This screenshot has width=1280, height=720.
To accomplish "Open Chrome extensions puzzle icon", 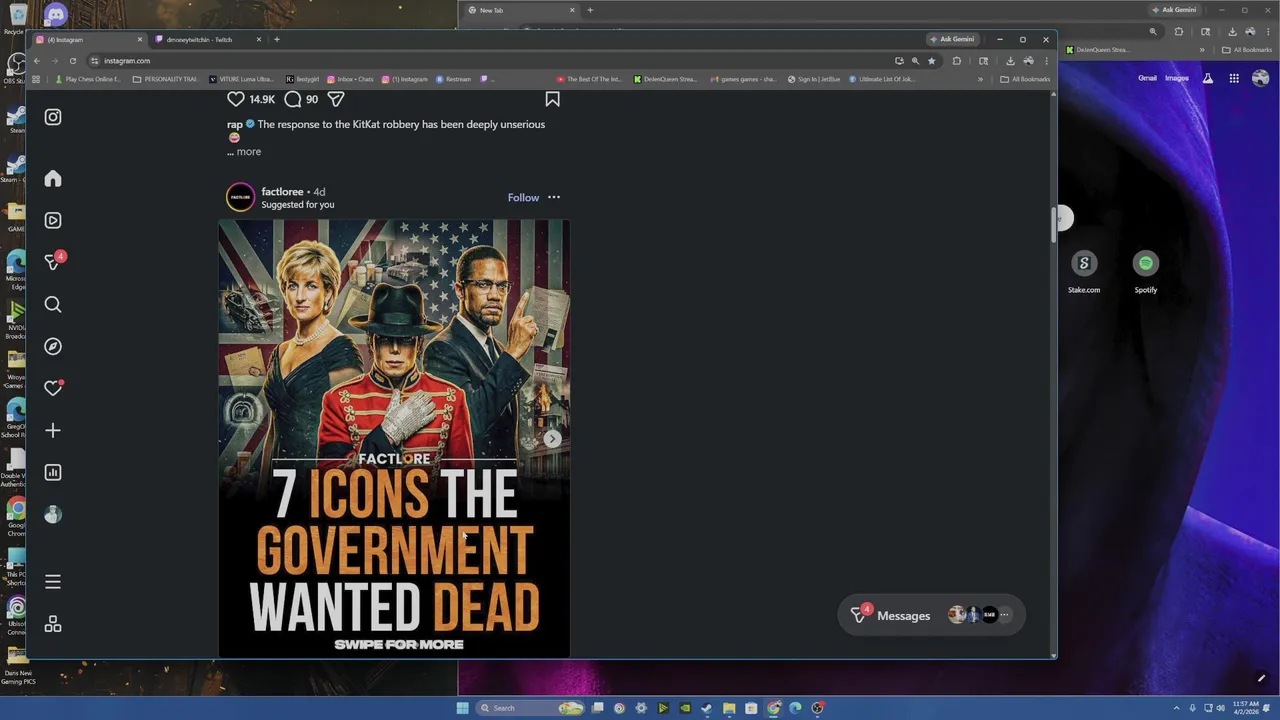I will 957,60.
